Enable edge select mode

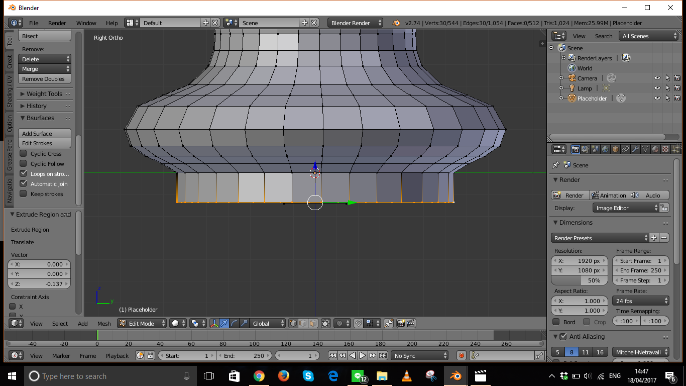(x=303, y=323)
